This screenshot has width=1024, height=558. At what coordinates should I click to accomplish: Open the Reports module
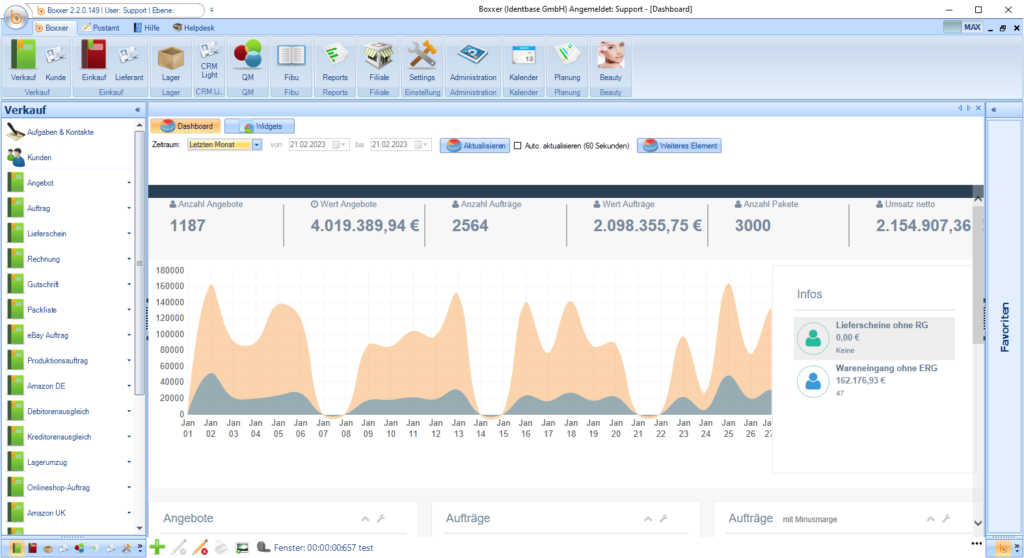pyautogui.click(x=334, y=61)
